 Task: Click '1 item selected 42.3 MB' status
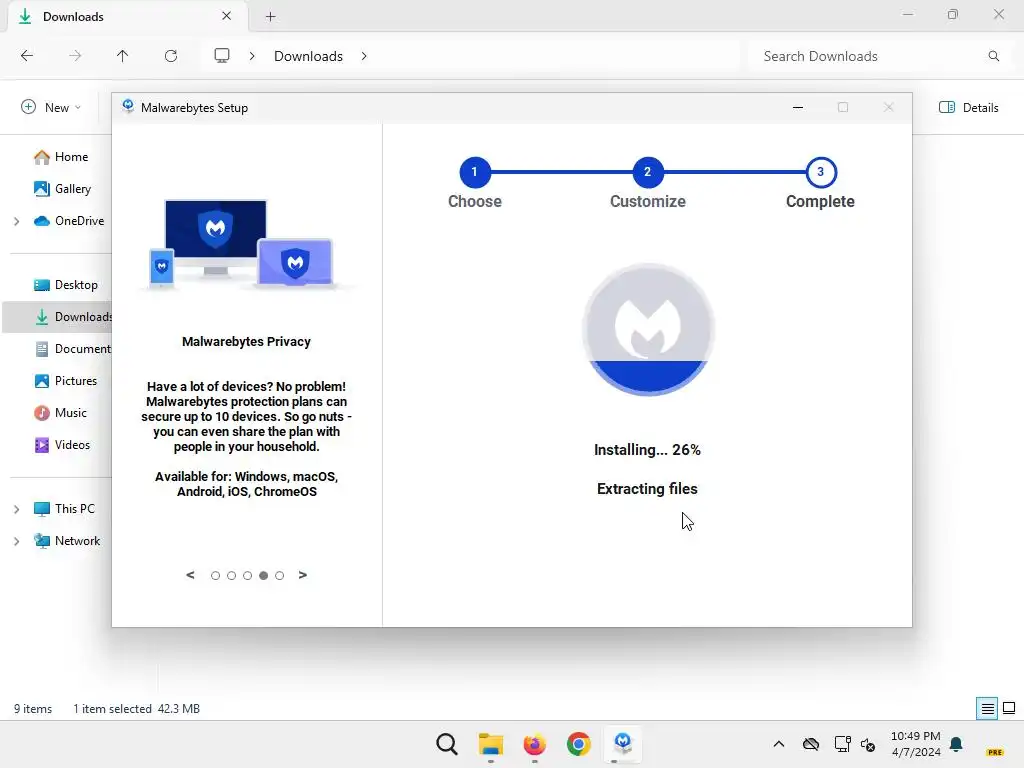[x=136, y=709]
